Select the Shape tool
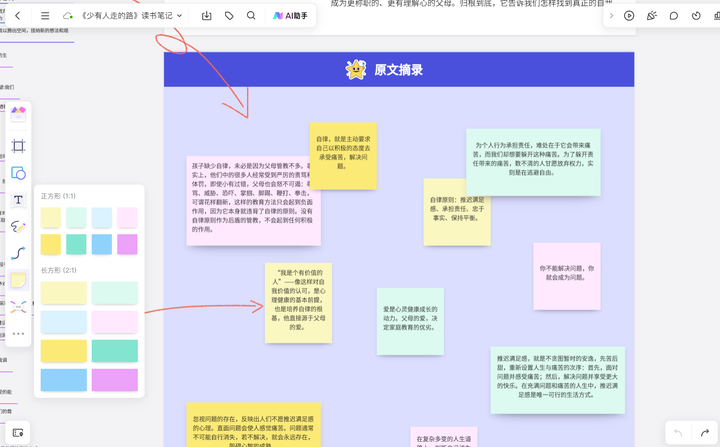 pyautogui.click(x=18, y=173)
